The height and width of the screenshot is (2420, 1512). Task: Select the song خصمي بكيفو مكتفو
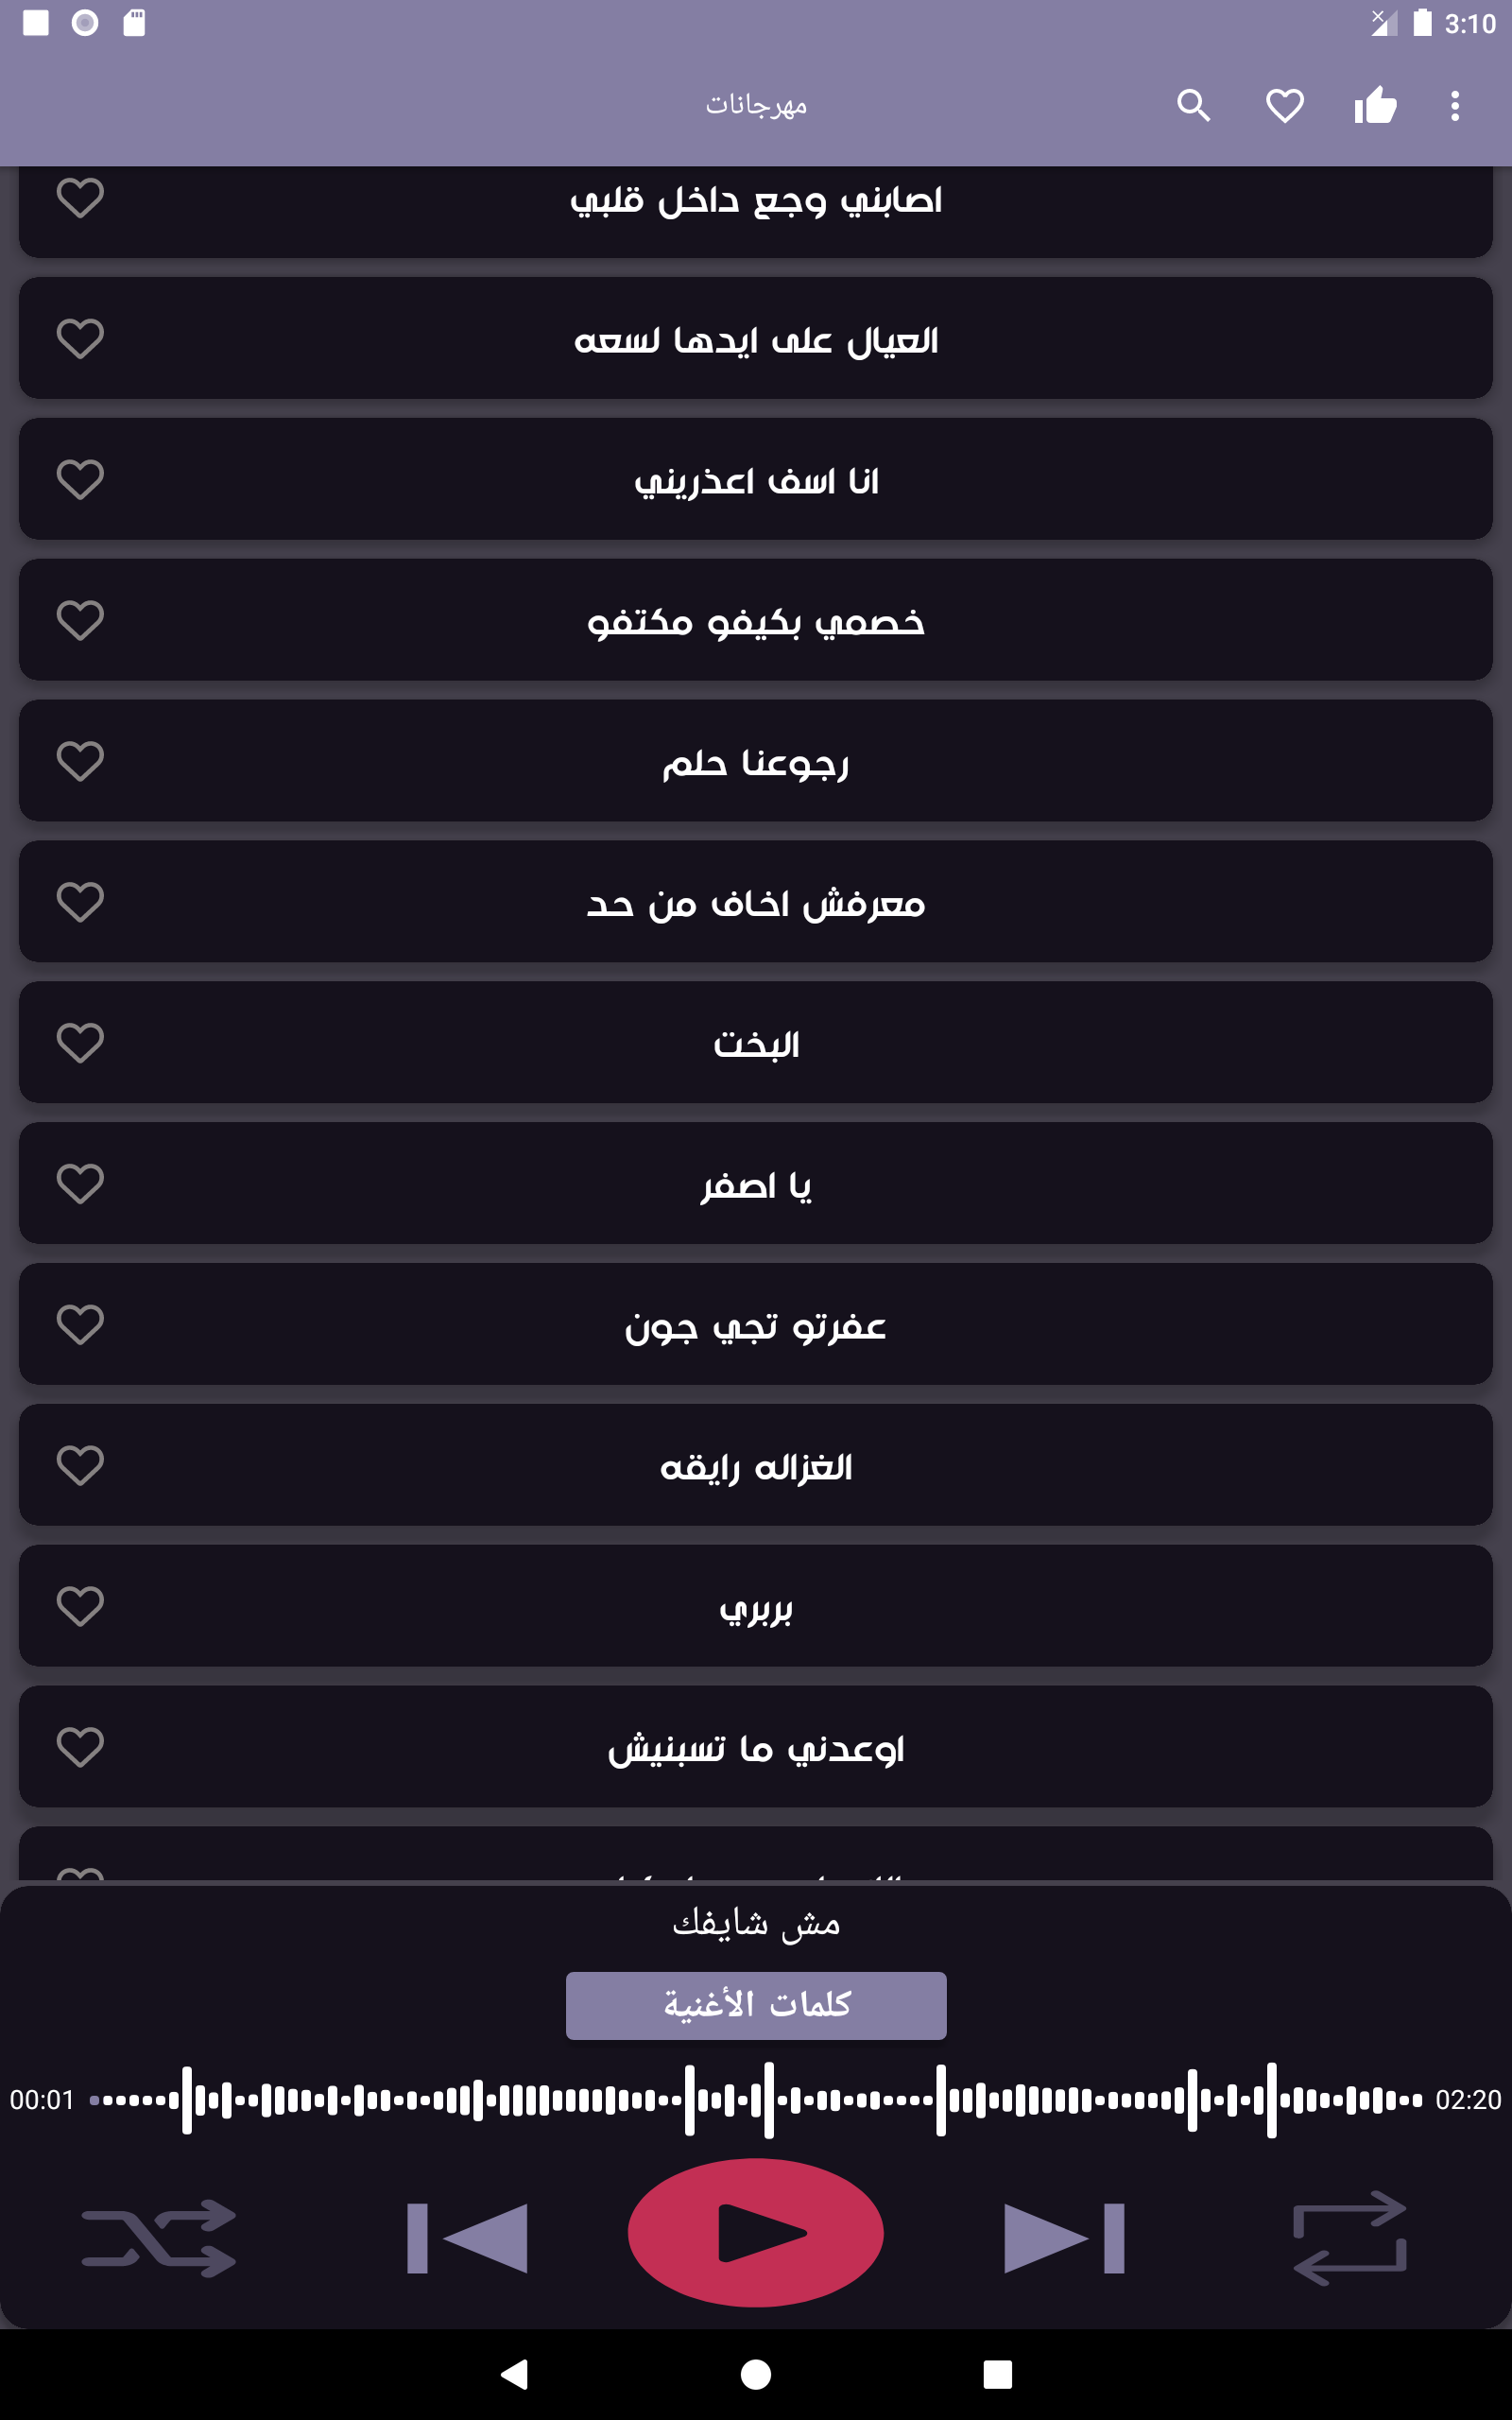point(756,620)
